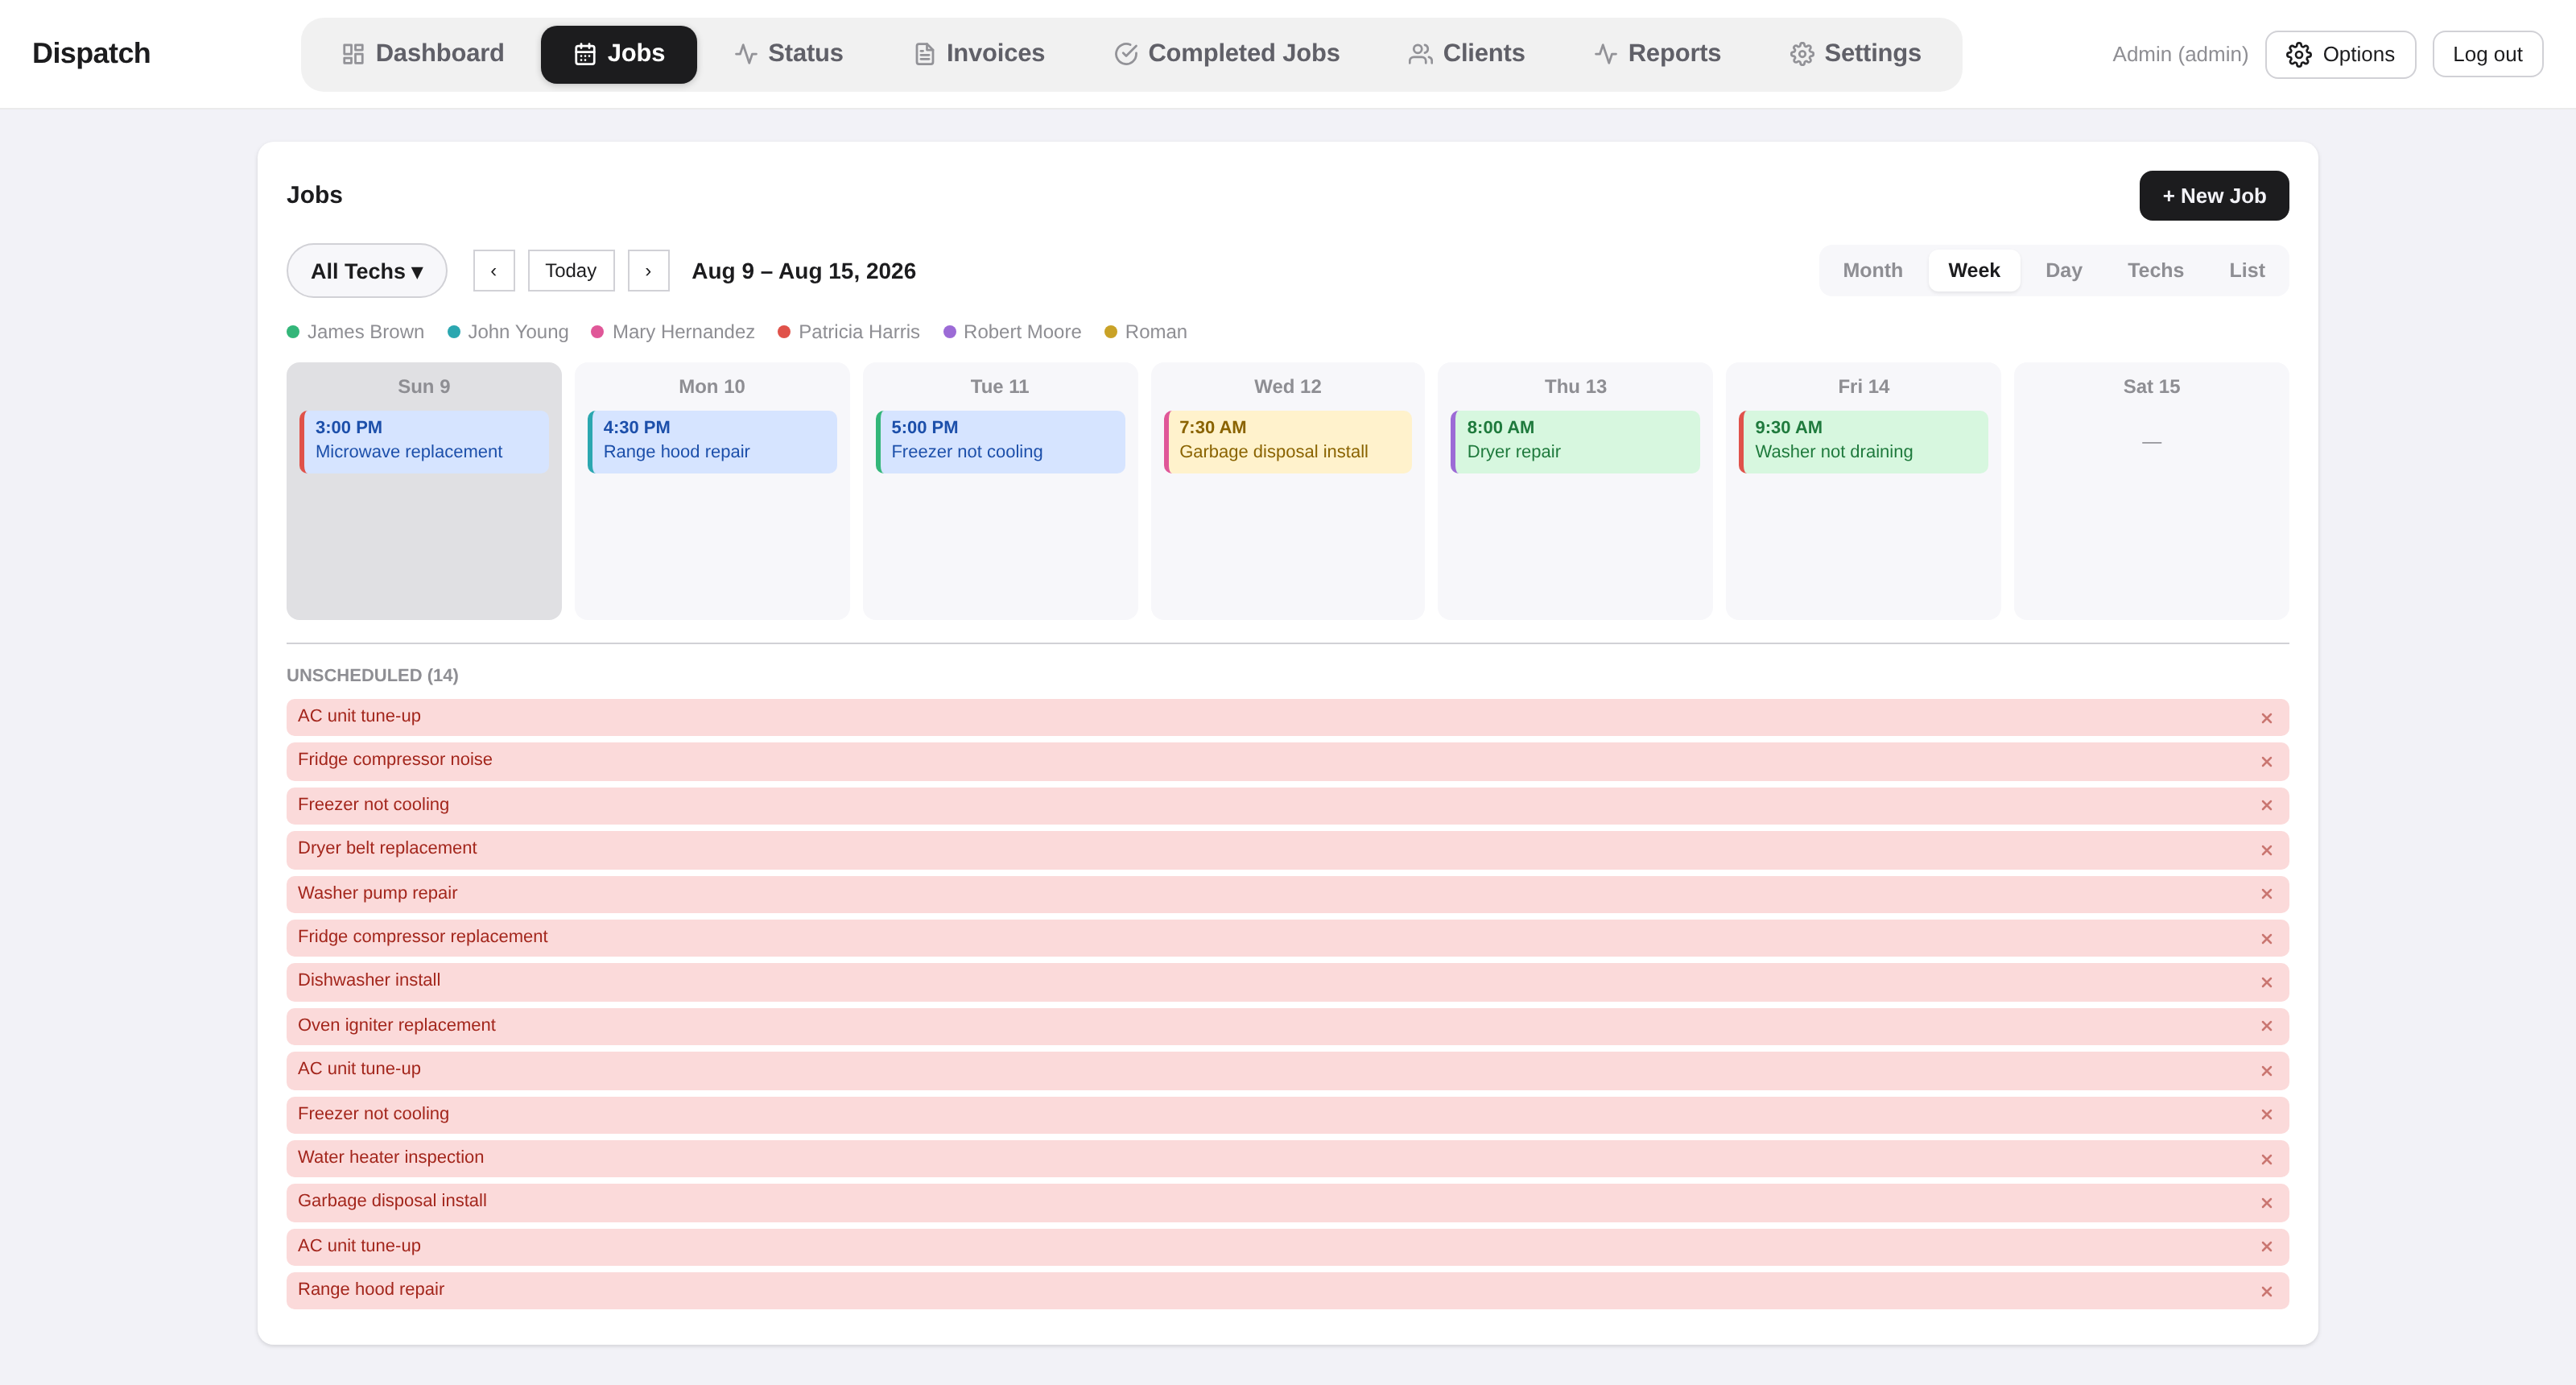The height and width of the screenshot is (1385, 2576).
Task: Open unscheduled Water heater inspection row
Action: (1287, 1159)
